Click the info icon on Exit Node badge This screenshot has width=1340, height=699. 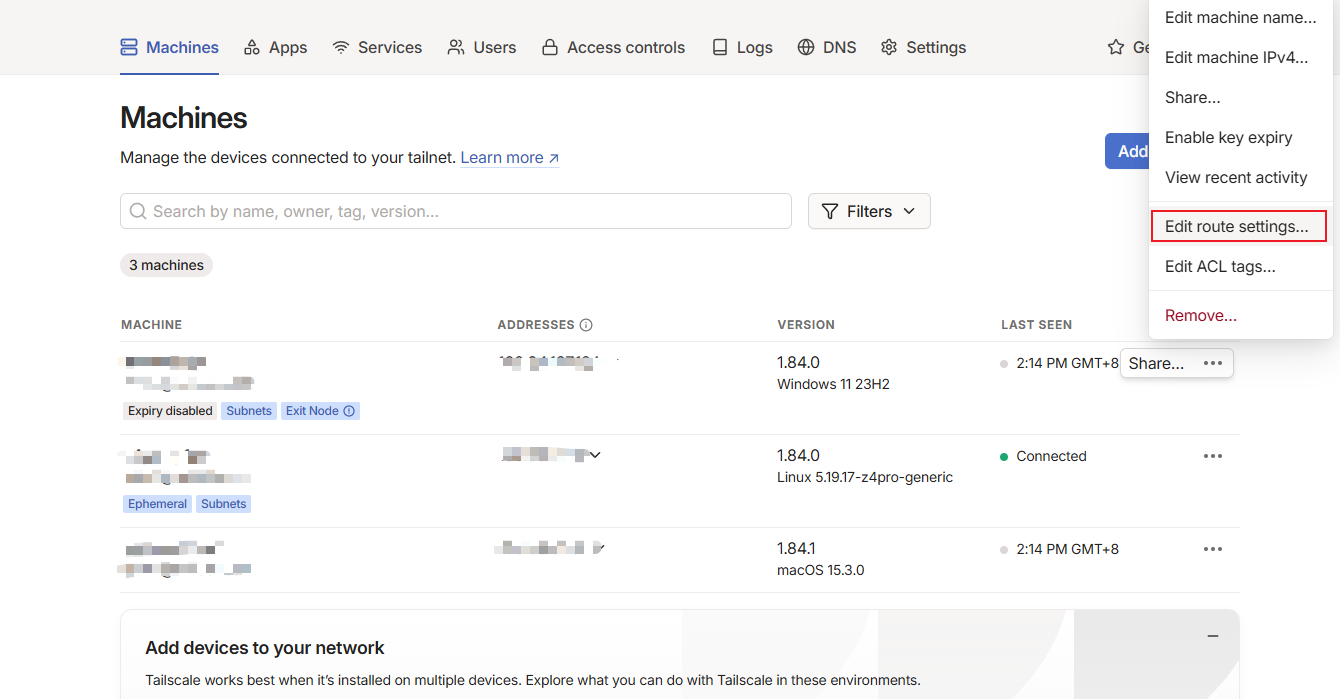349,411
